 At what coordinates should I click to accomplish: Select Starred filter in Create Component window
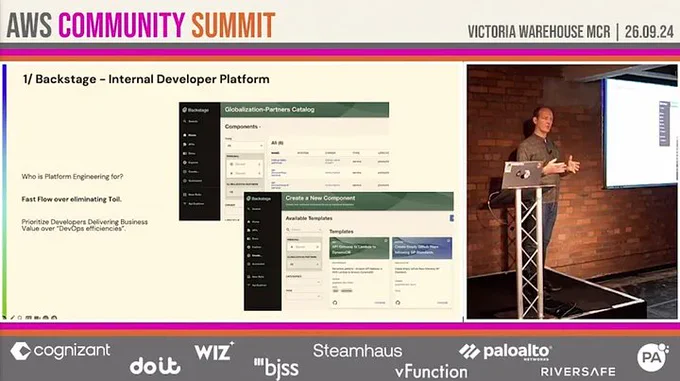pyautogui.click(x=304, y=247)
